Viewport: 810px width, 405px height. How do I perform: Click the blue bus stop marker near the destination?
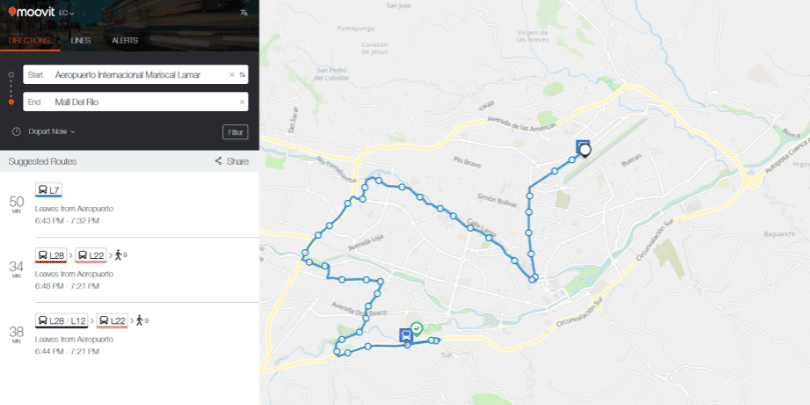(406, 335)
